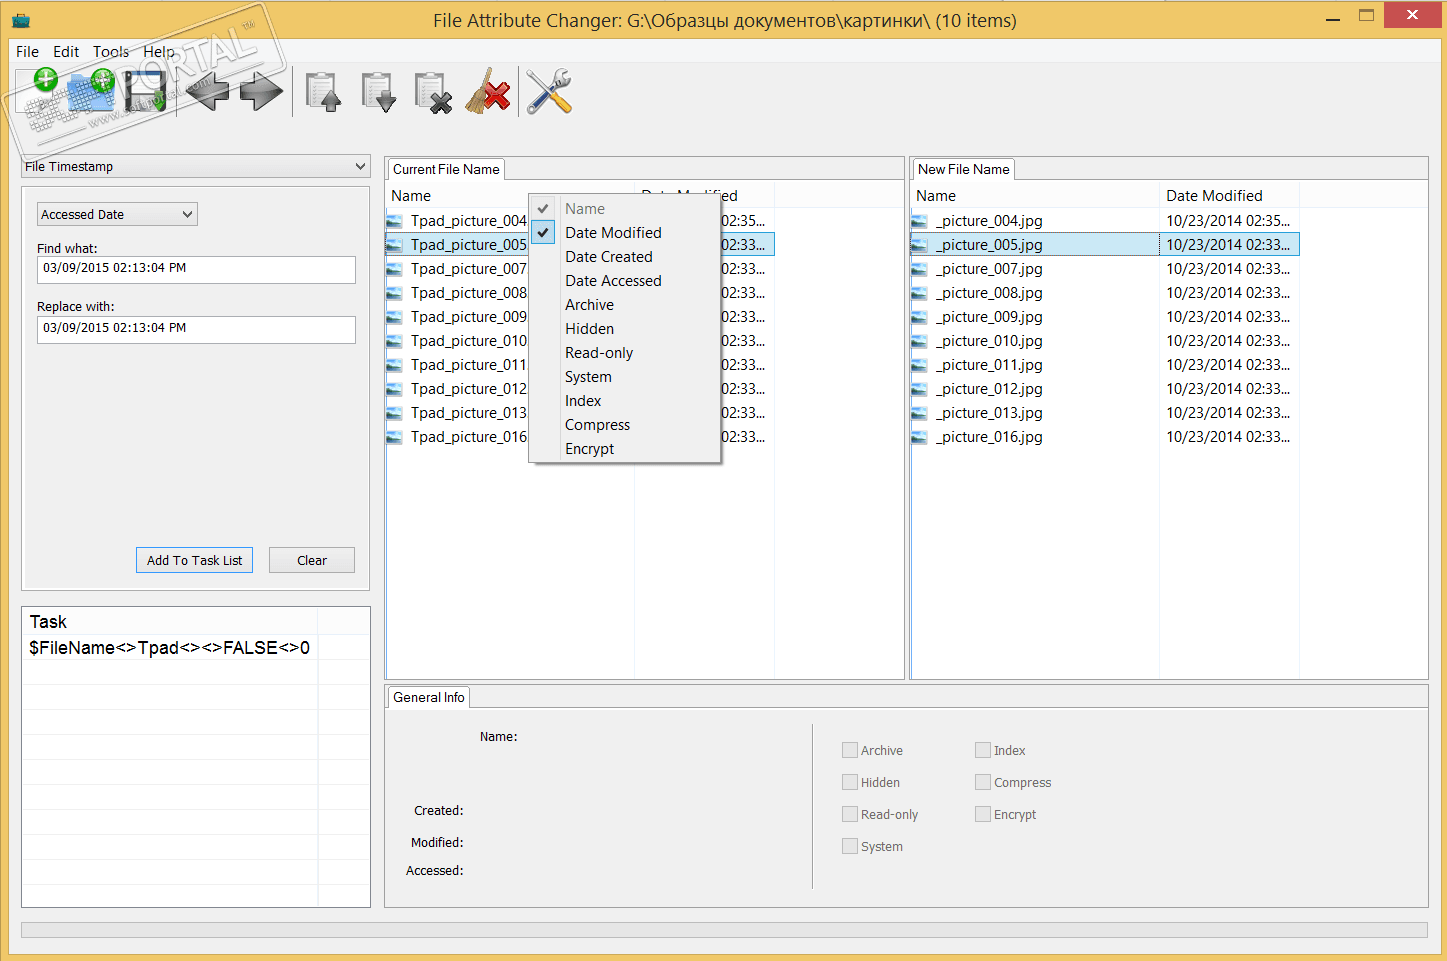This screenshot has width=1447, height=961.
Task: Open the Edit menu
Action: (x=66, y=52)
